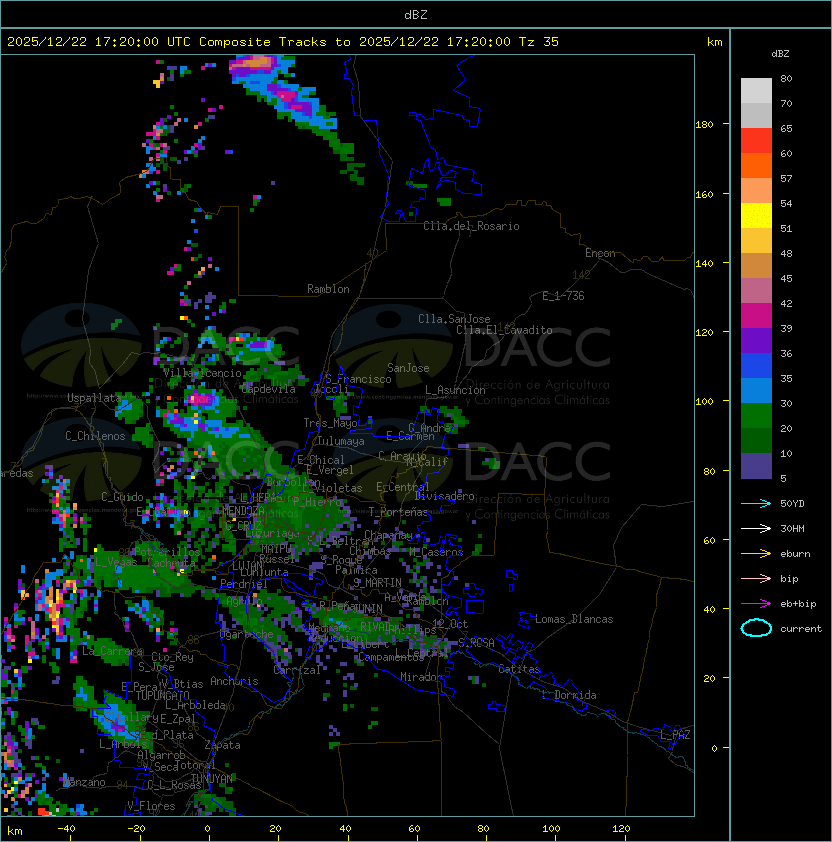Click the Clla.del_Rosario label
Screen dimensions: 832x842
tap(471, 226)
